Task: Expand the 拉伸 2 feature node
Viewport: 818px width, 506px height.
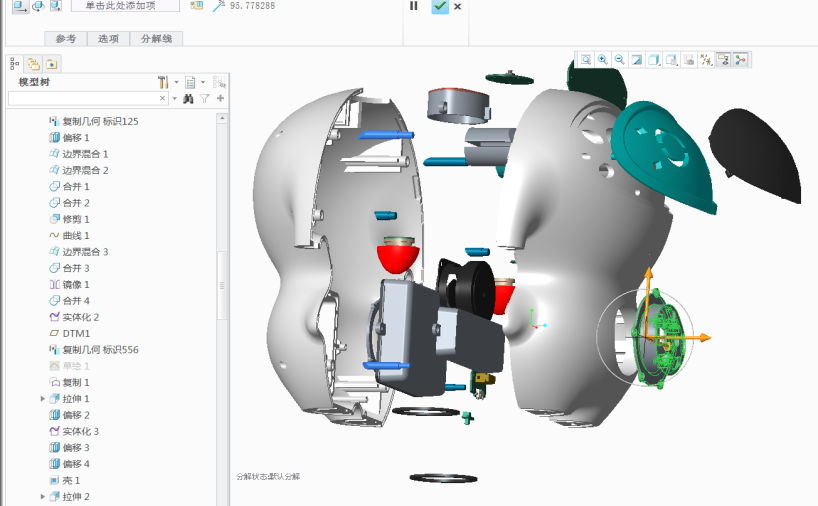Action: [x=43, y=497]
